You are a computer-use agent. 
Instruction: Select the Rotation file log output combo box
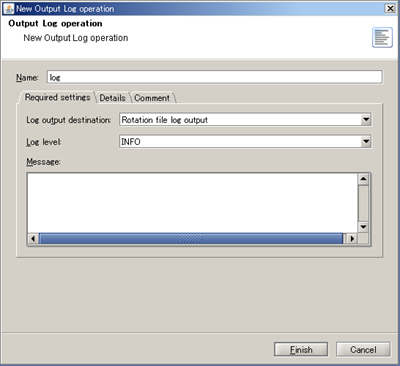tap(245, 120)
